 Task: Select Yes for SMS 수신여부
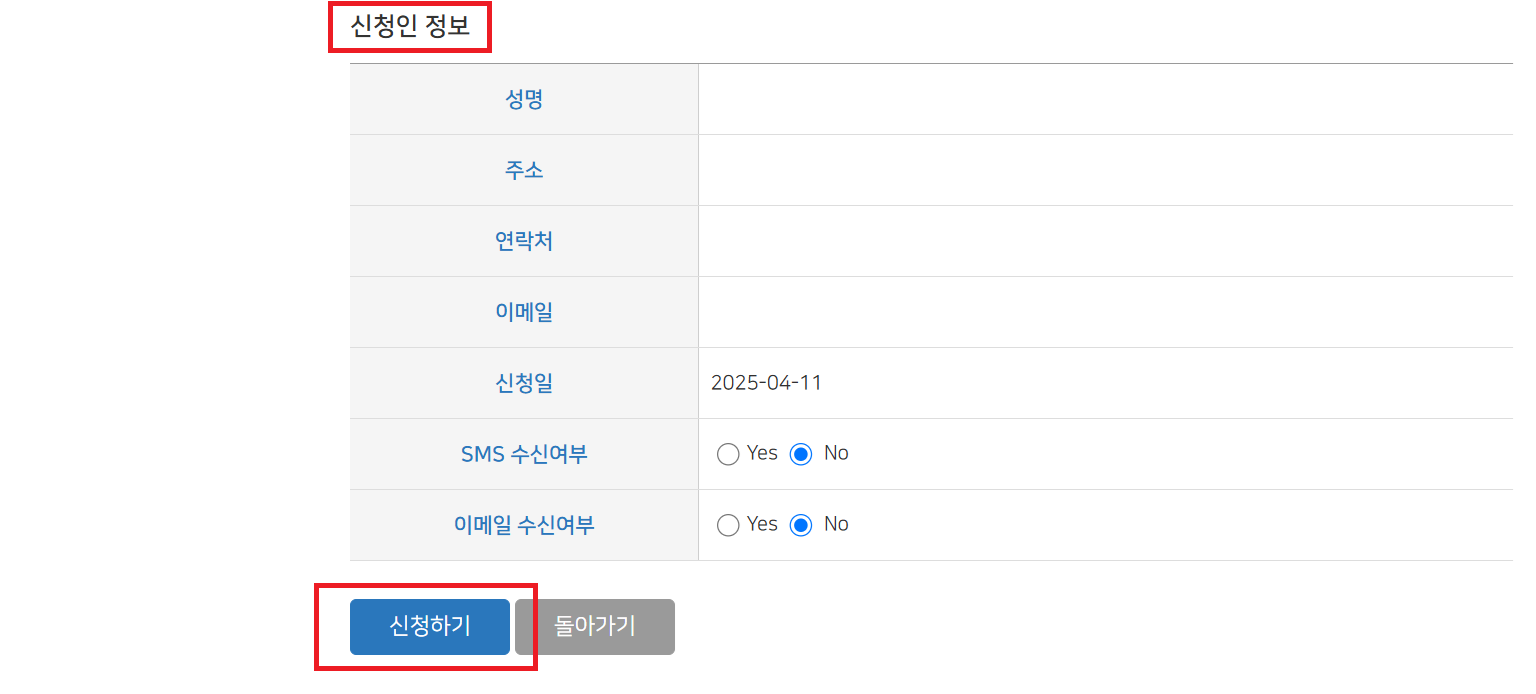[728, 453]
